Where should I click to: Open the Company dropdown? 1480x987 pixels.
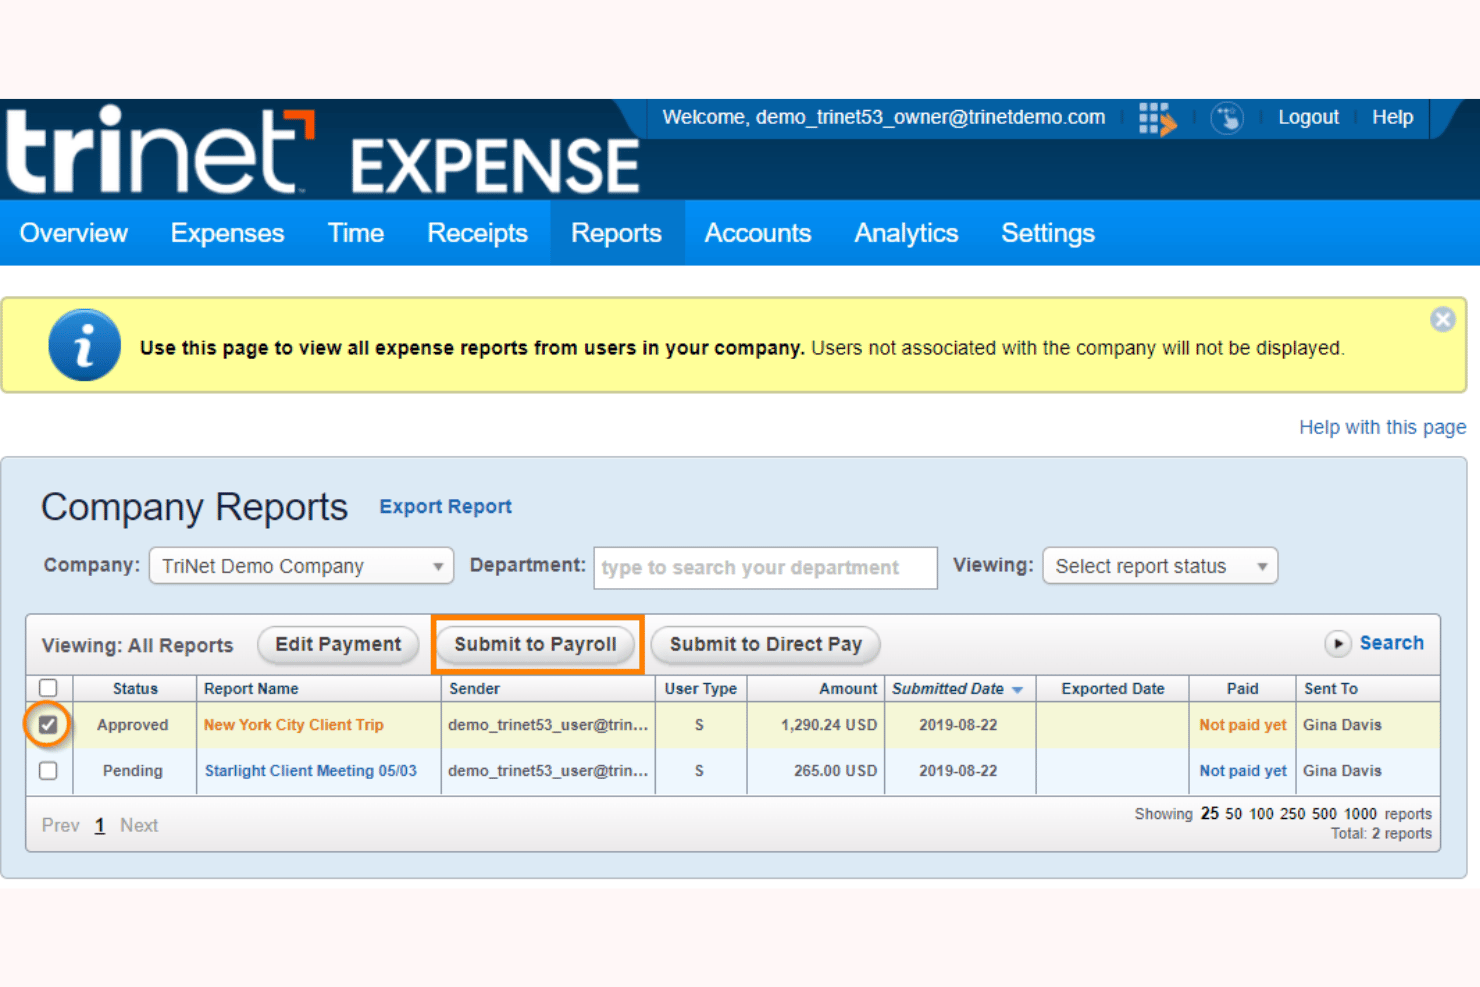click(x=301, y=566)
